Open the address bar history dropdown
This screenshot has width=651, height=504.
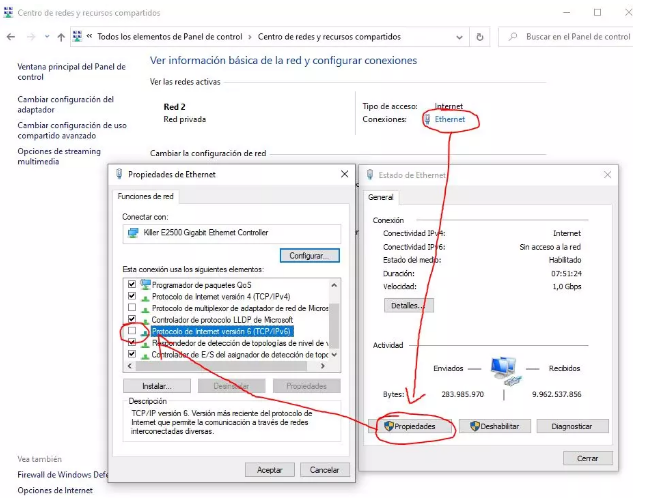pyautogui.click(x=459, y=37)
